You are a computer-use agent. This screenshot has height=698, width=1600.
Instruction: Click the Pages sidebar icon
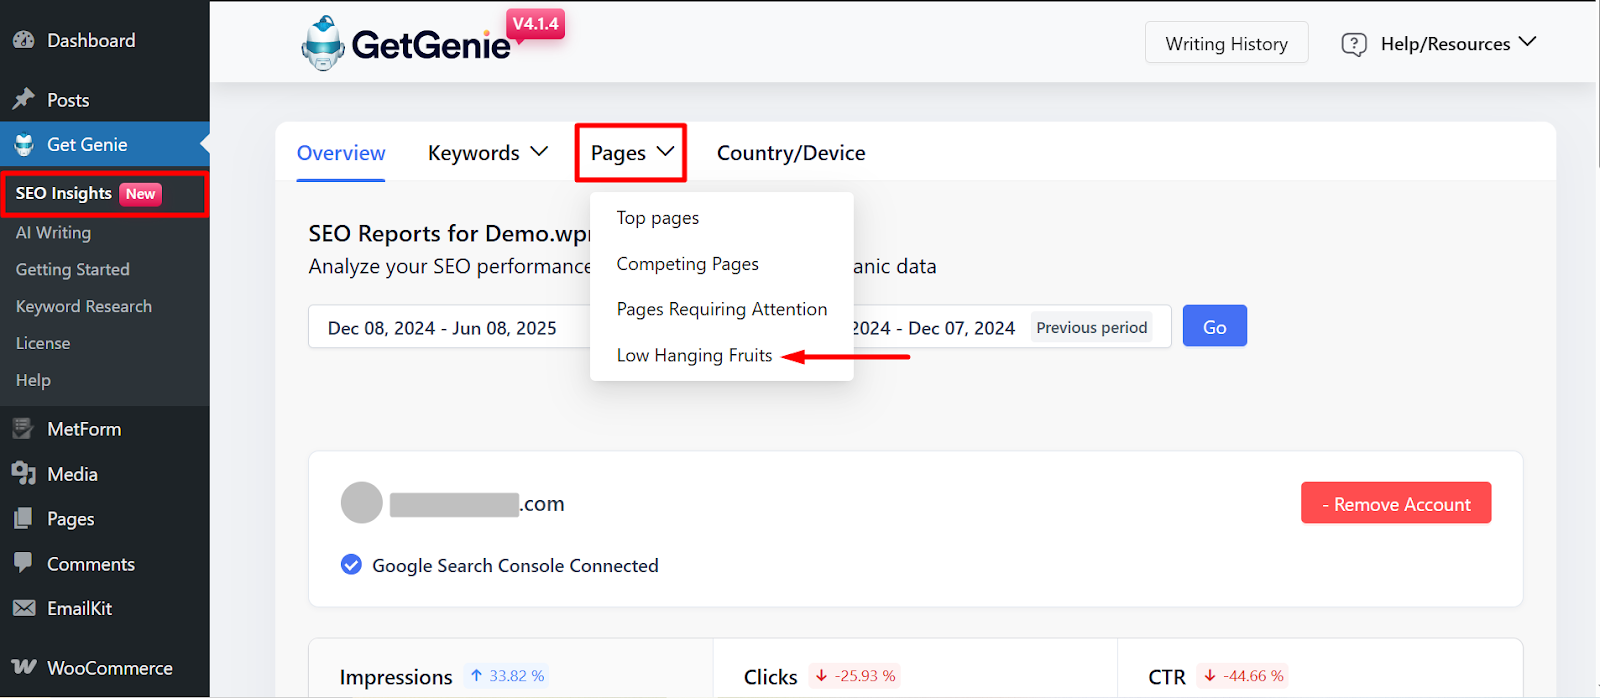click(23, 519)
